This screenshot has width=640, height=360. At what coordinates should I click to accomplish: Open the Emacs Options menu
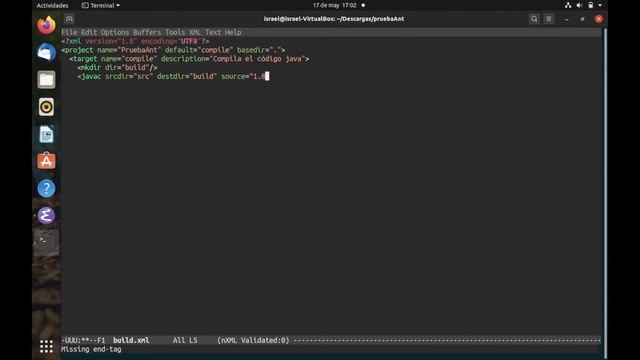(115, 32)
